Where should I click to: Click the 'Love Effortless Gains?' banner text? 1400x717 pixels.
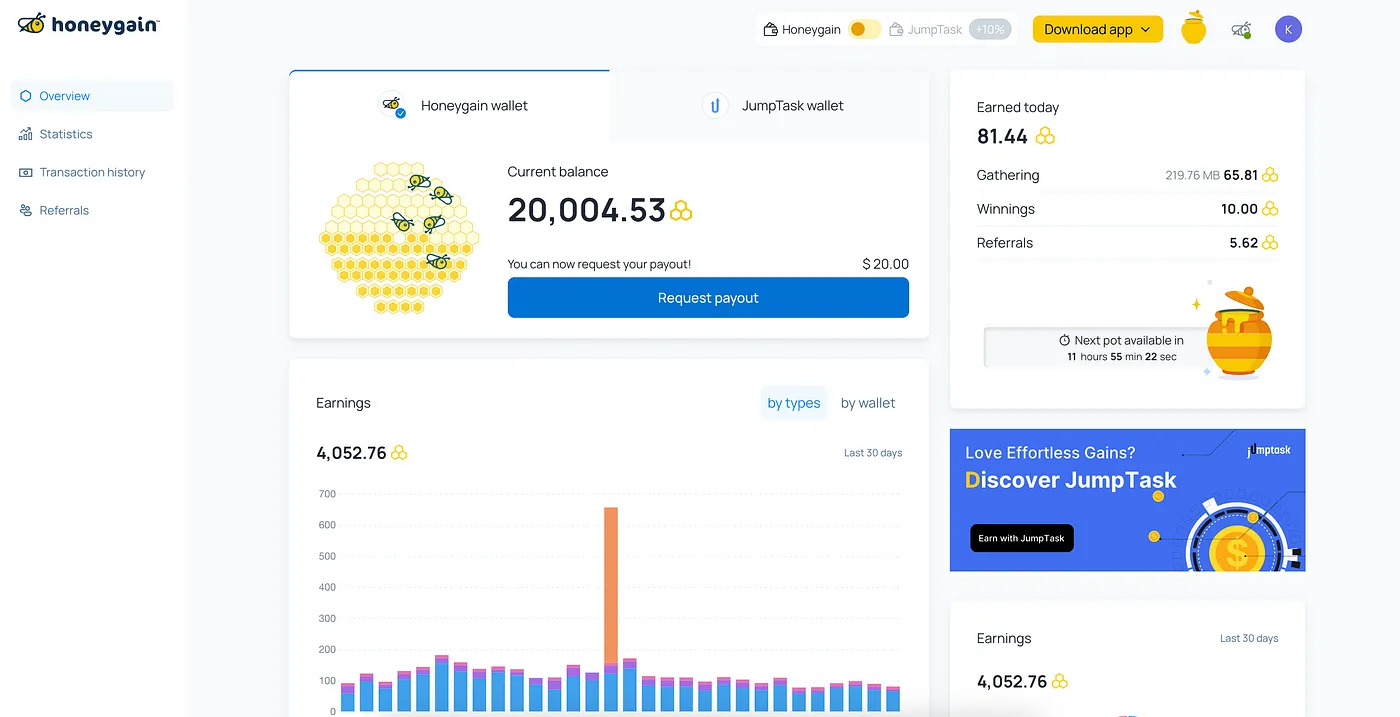click(x=1050, y=453)
